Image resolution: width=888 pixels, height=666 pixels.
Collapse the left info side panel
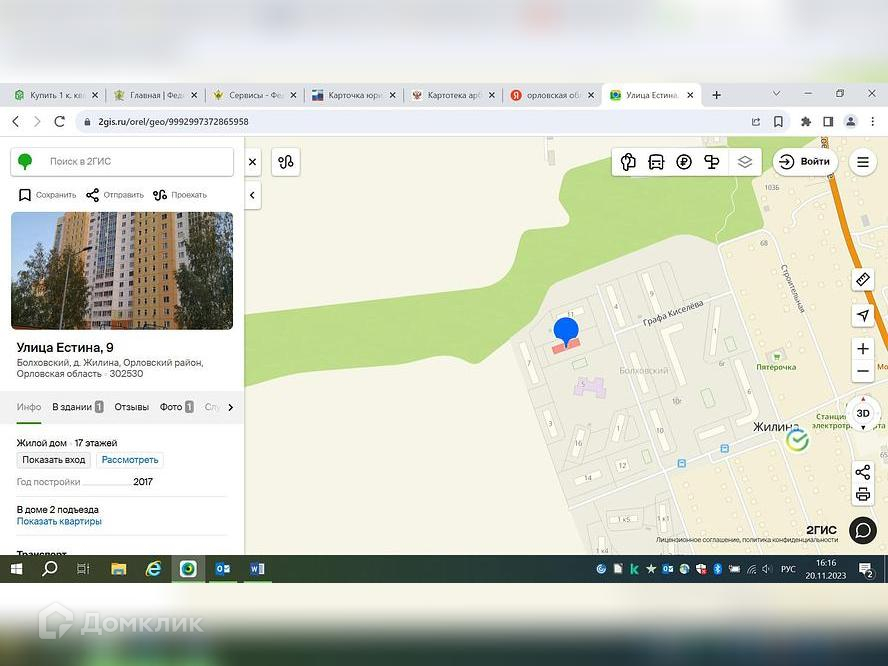coord(252,195)
